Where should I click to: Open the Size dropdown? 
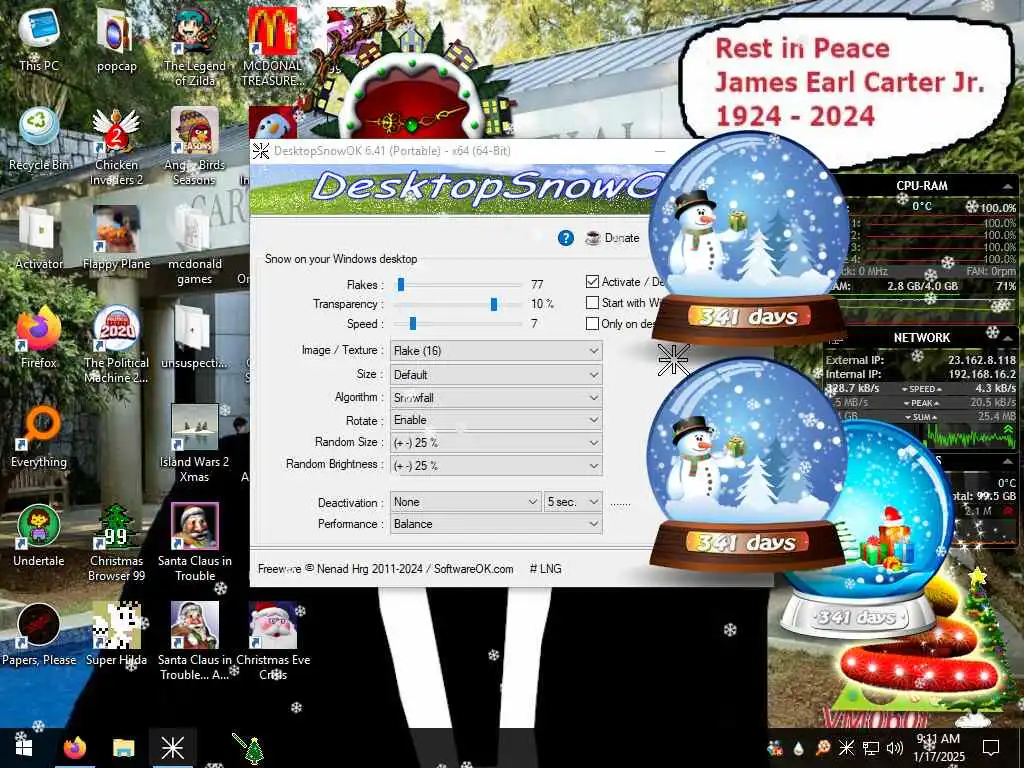coord(496,375)
